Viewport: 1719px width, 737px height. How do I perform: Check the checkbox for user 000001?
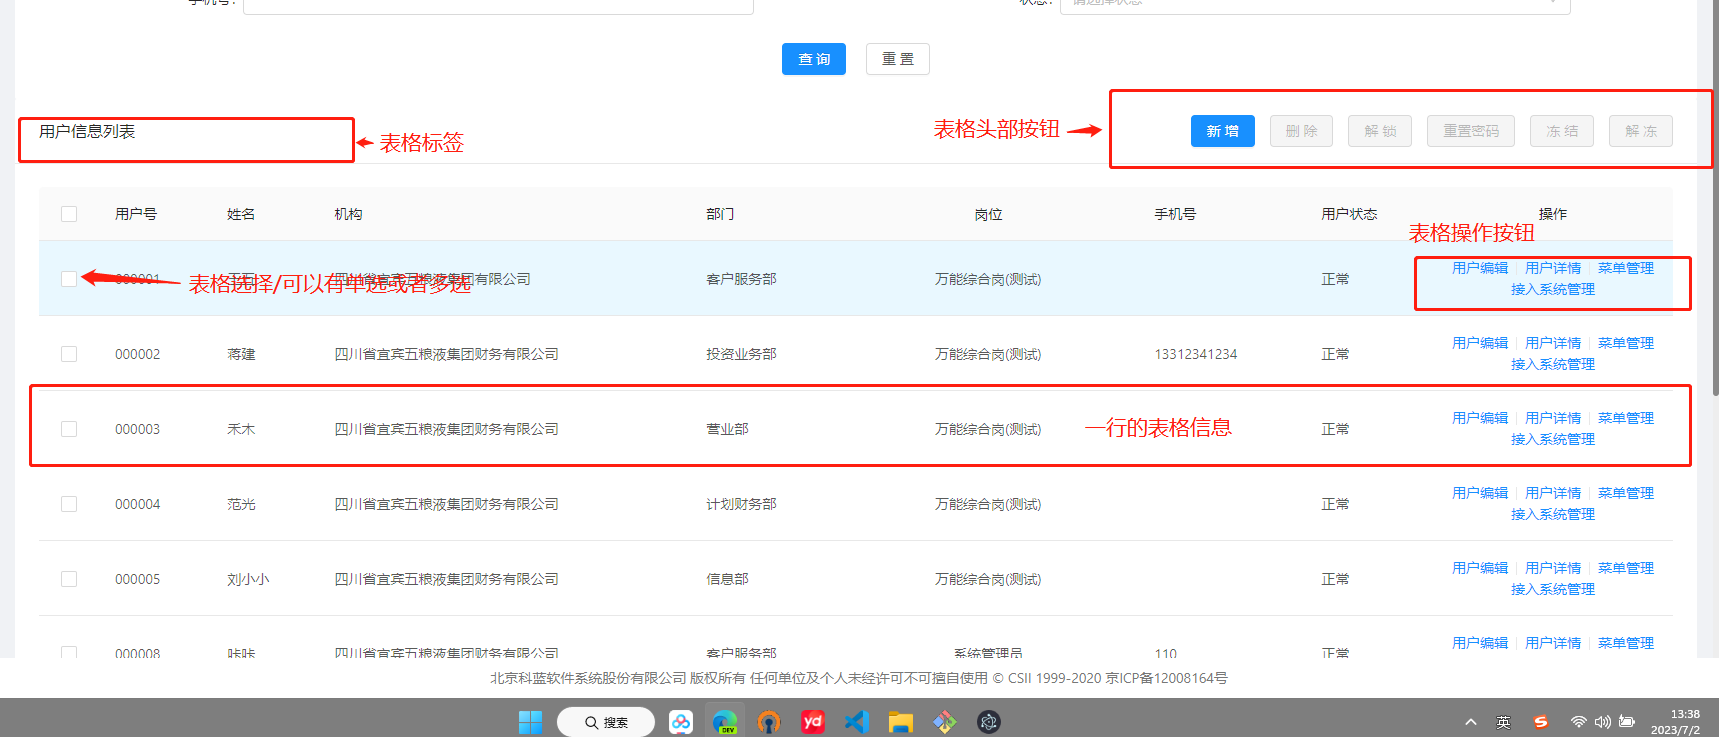pos(69,279)
